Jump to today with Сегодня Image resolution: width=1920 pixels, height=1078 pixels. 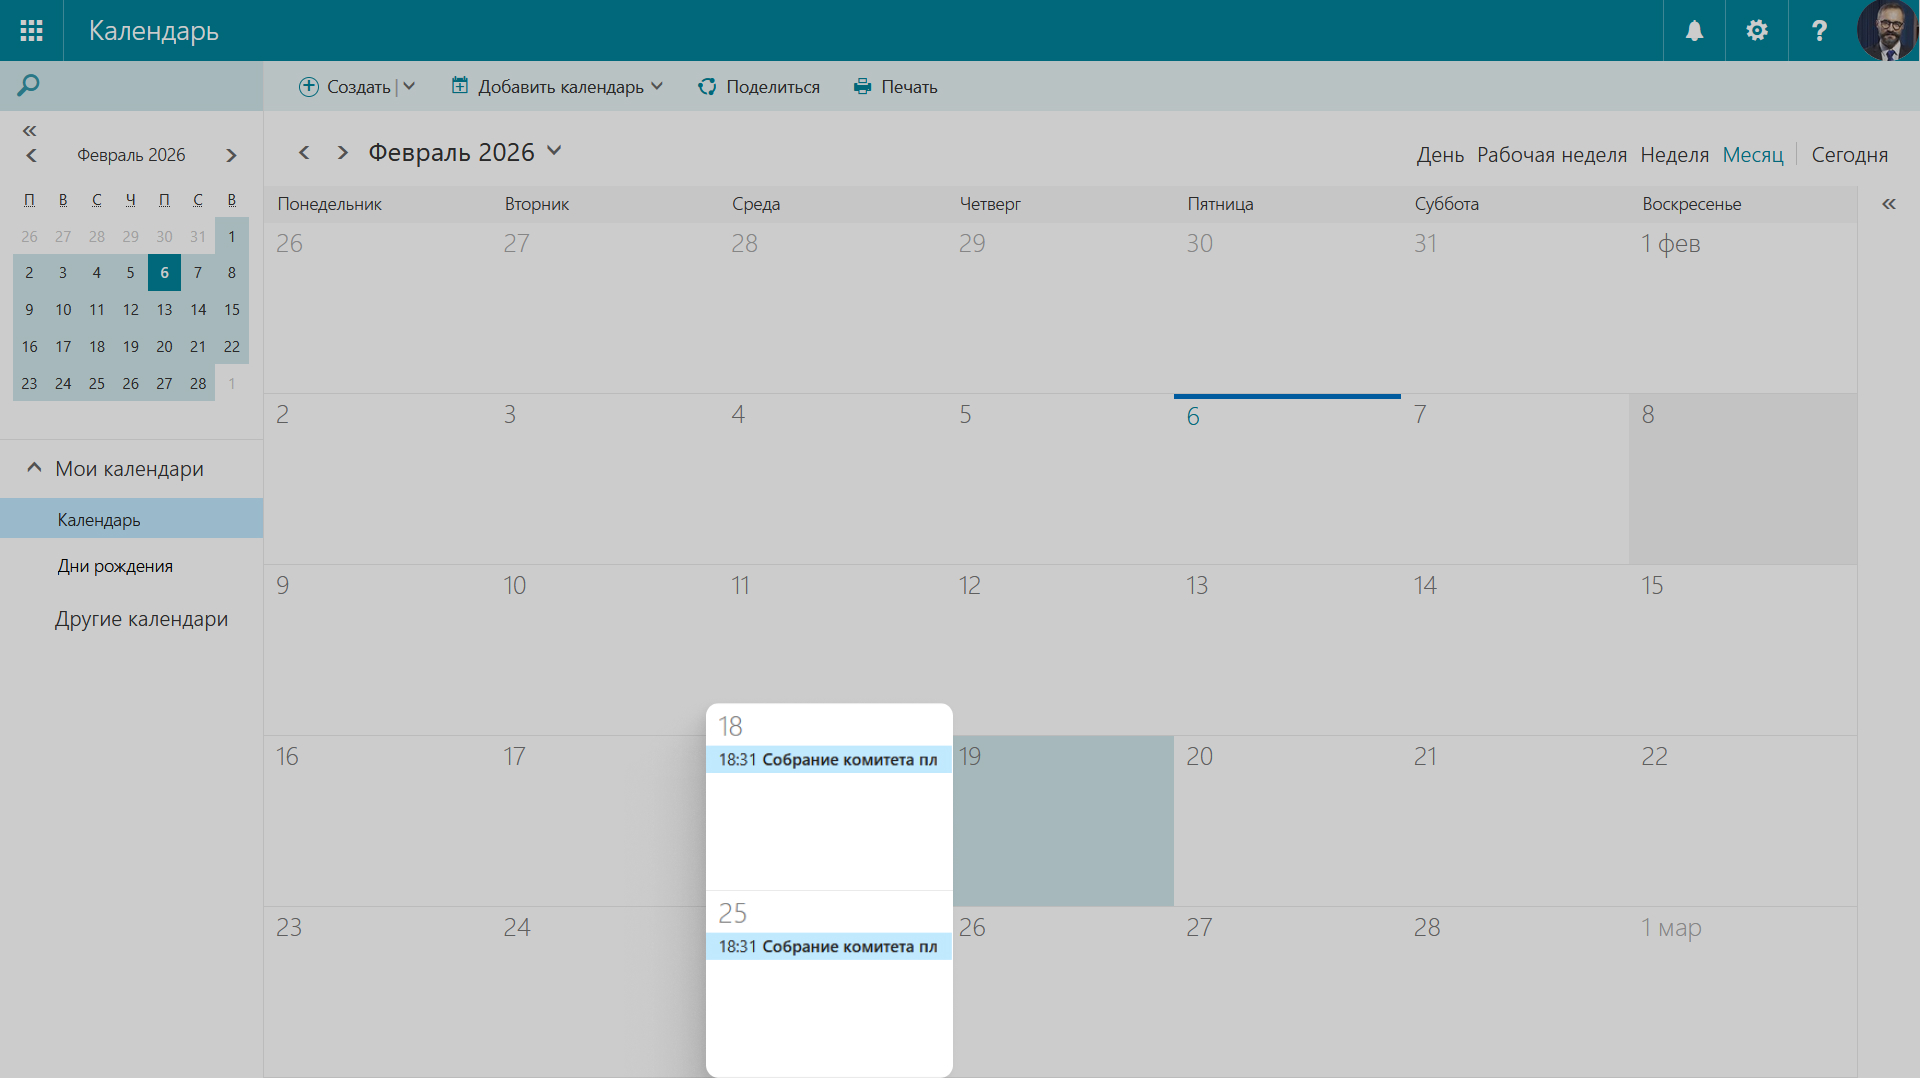pos(1849,155)
